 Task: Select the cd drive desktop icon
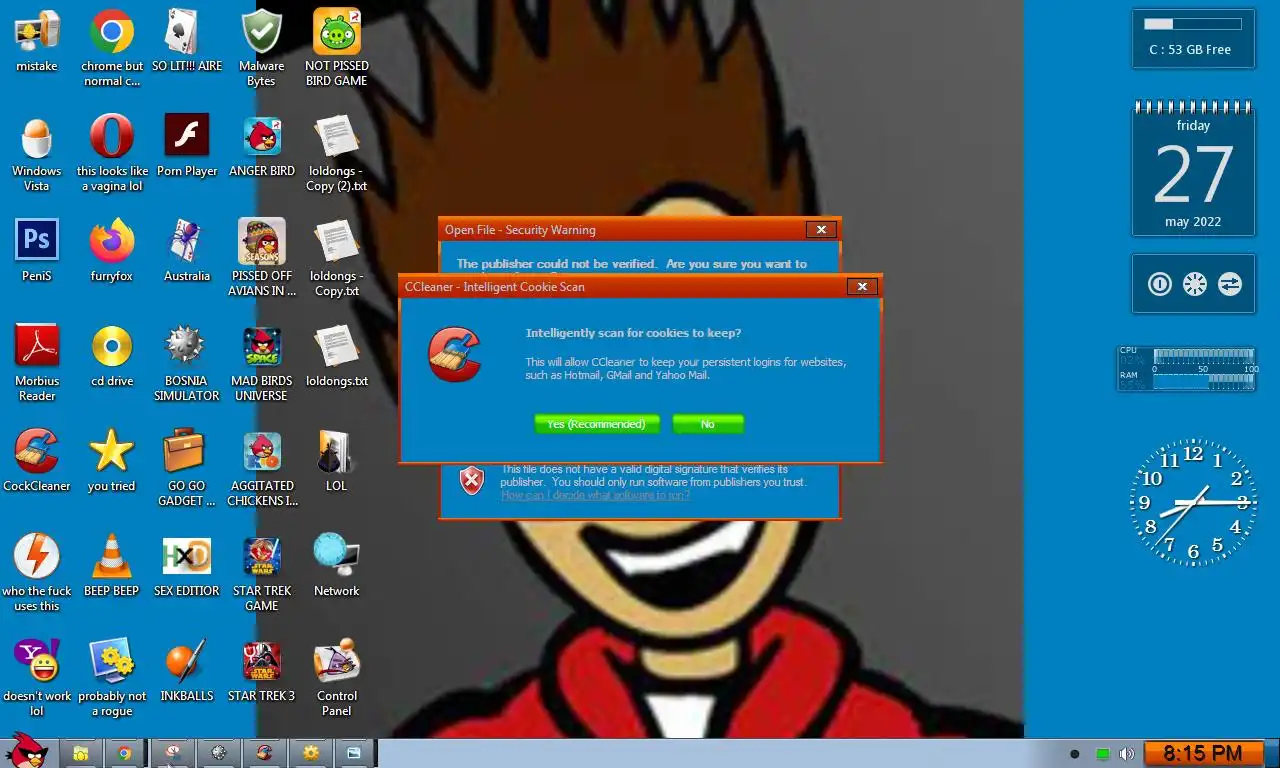coord(112,356)
